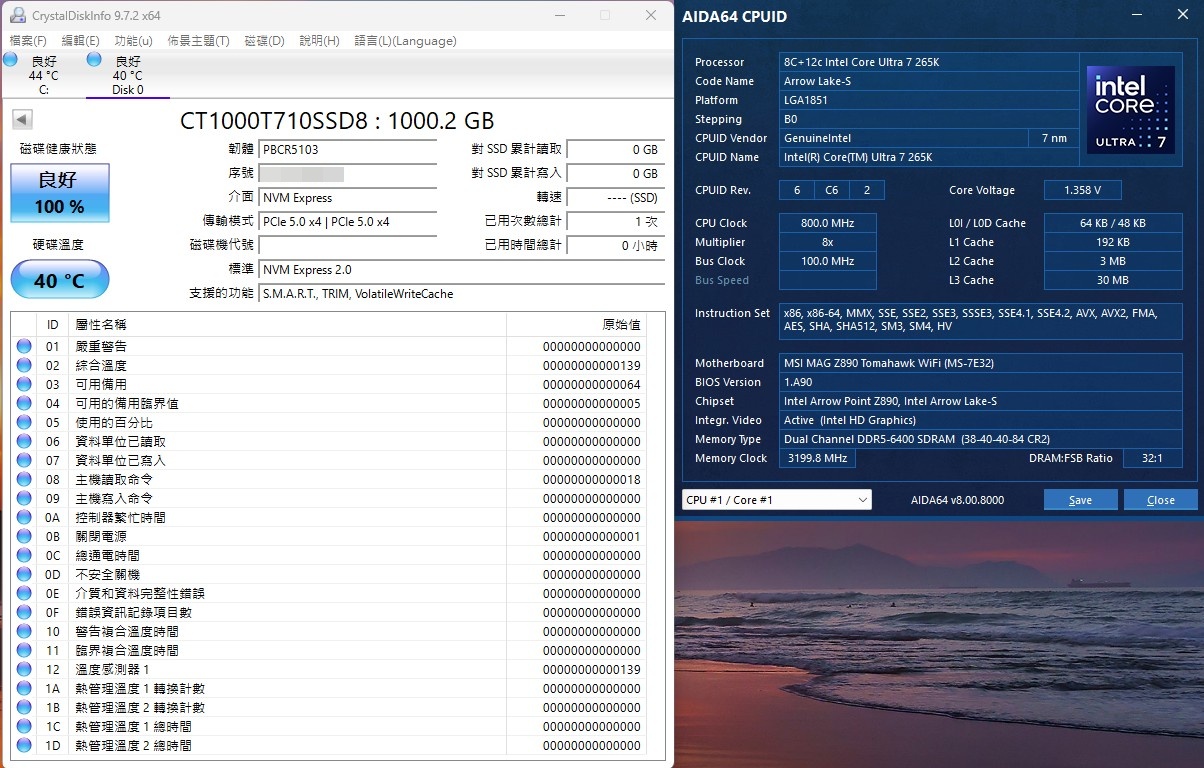Click the blue status dot beside 介質和資料完整性錯誤
The width and height of the screenshot is (1204, 768).
click(22, 593)
